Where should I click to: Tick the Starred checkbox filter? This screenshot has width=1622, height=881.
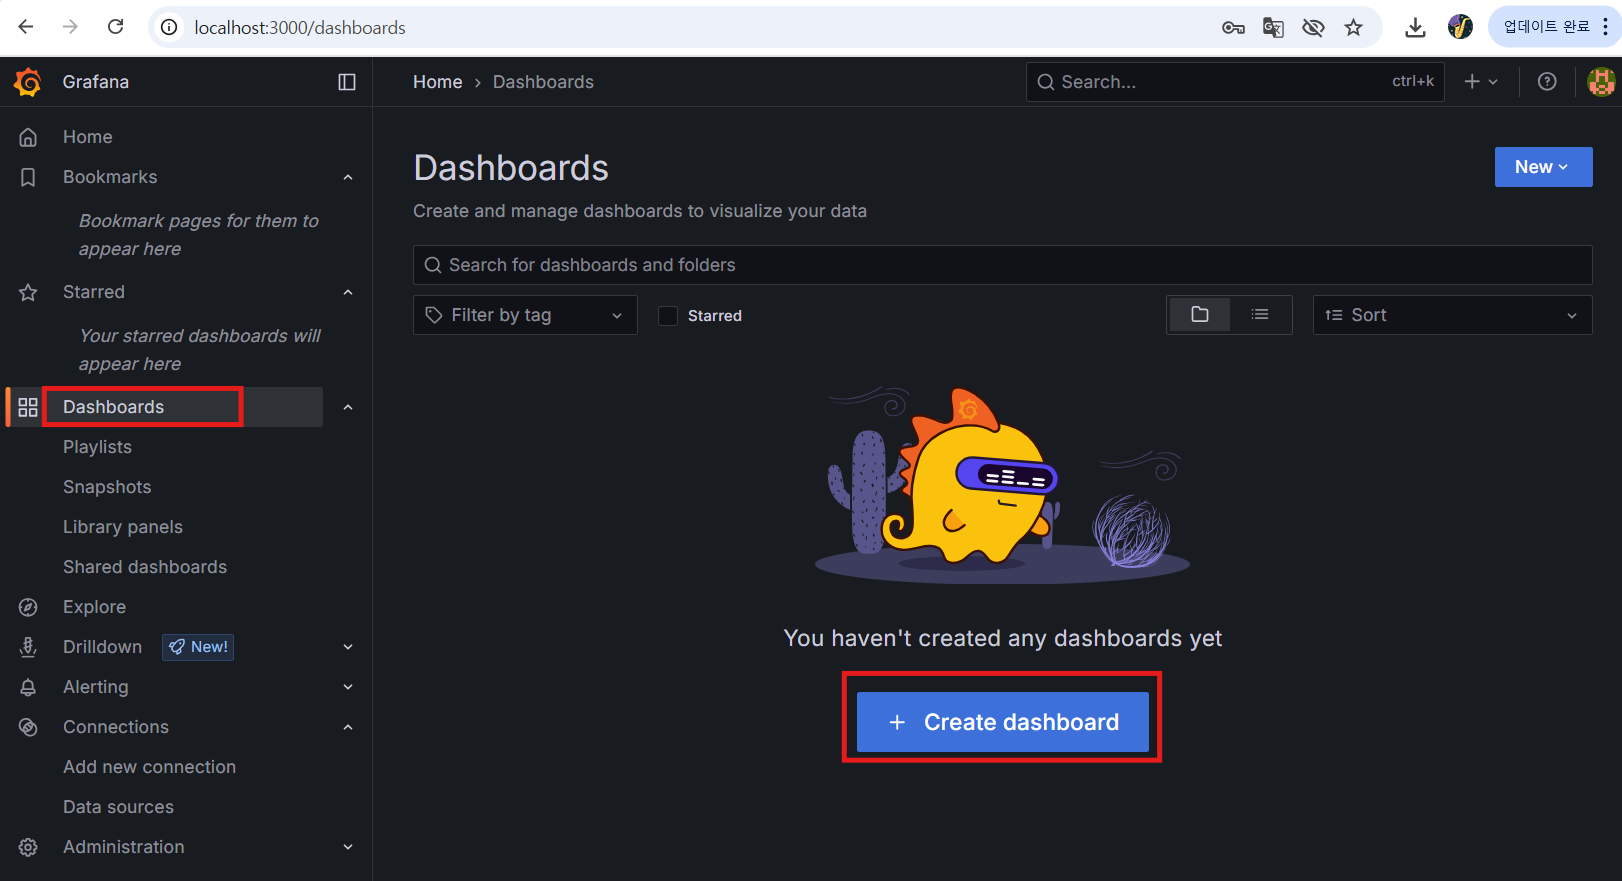(668, 316)
